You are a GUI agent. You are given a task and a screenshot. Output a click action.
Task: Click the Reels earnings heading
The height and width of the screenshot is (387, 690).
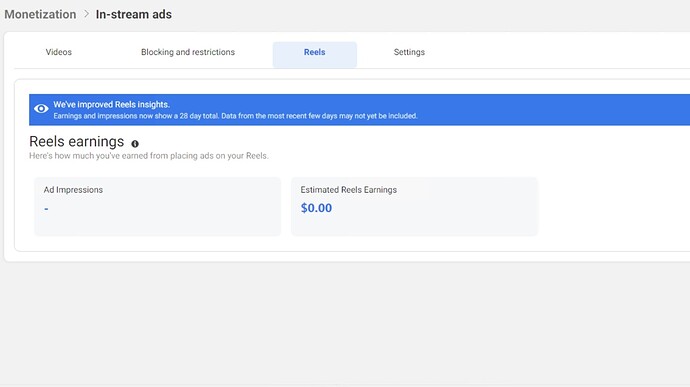point(77,141)
